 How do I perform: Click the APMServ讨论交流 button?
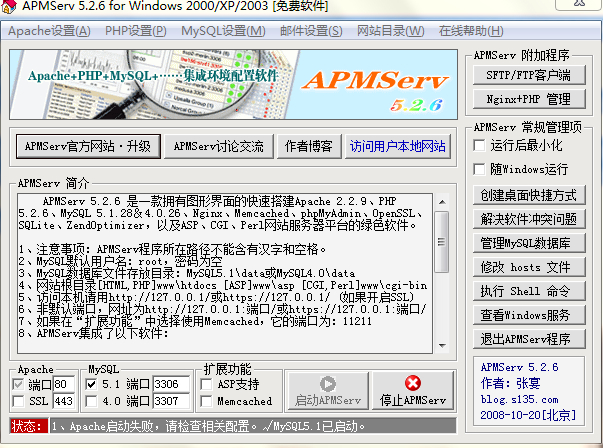tap(218, 146)
